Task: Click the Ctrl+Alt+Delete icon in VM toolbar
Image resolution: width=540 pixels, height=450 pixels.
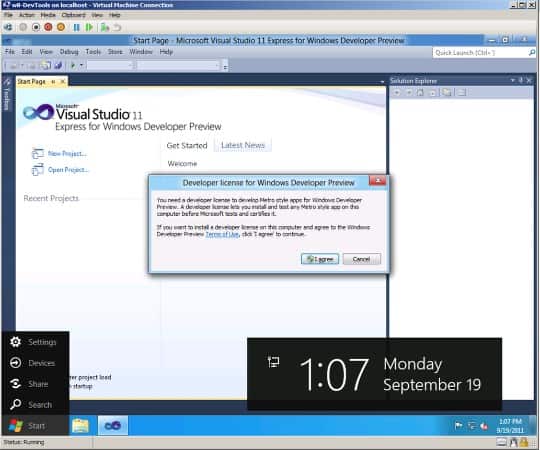Action: (8, 27)
